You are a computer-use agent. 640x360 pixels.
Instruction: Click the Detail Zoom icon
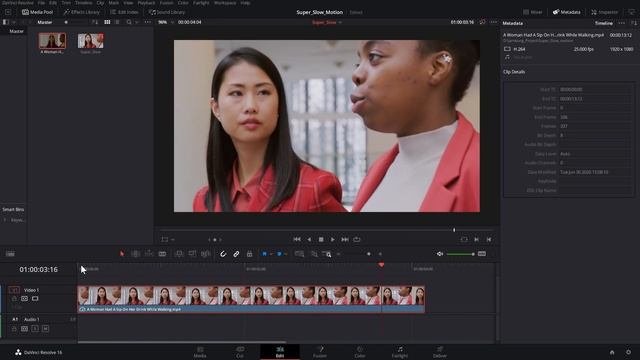pyautogui.click(x=314, y=254)
